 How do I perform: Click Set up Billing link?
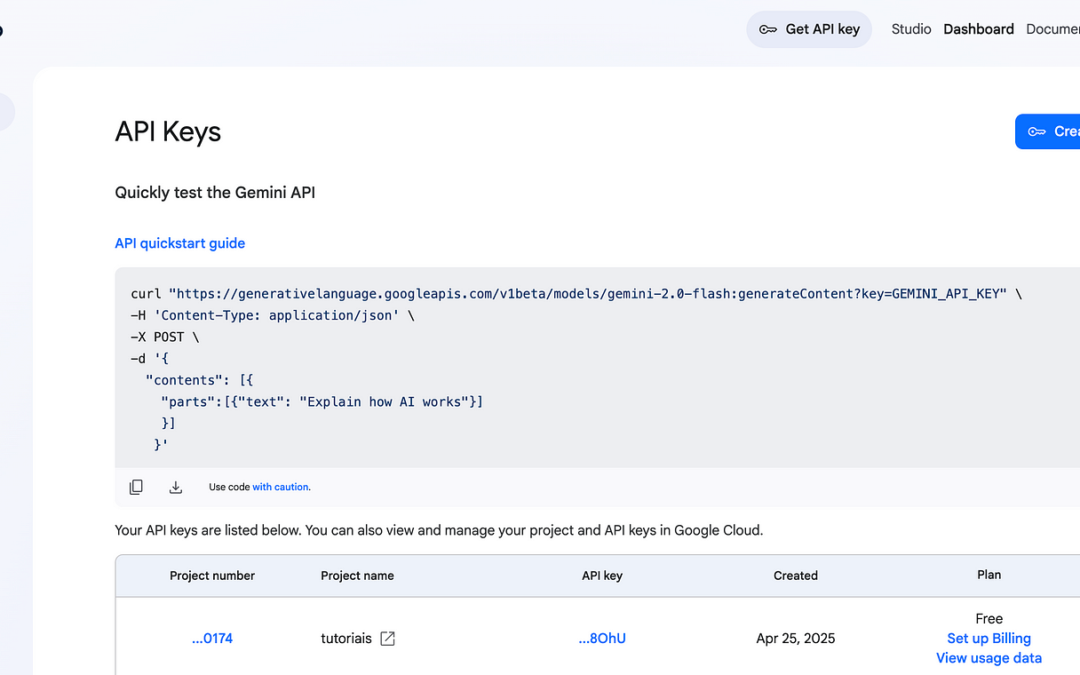coord(988,638)
